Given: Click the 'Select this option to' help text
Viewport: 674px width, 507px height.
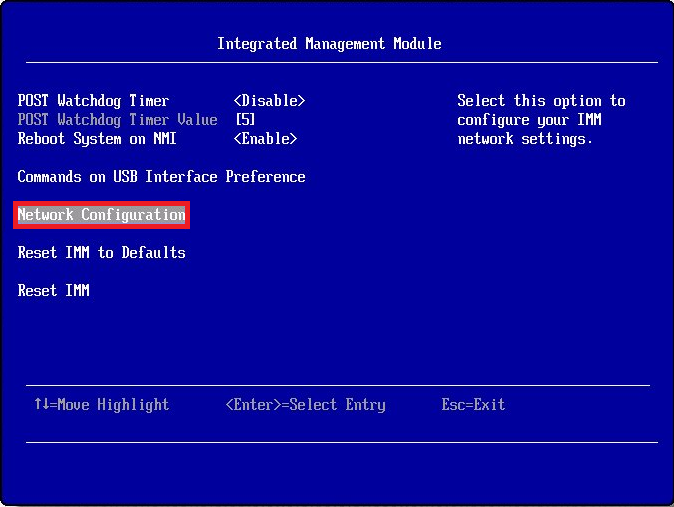Looking at the screenshot, I should click(541, 101).
